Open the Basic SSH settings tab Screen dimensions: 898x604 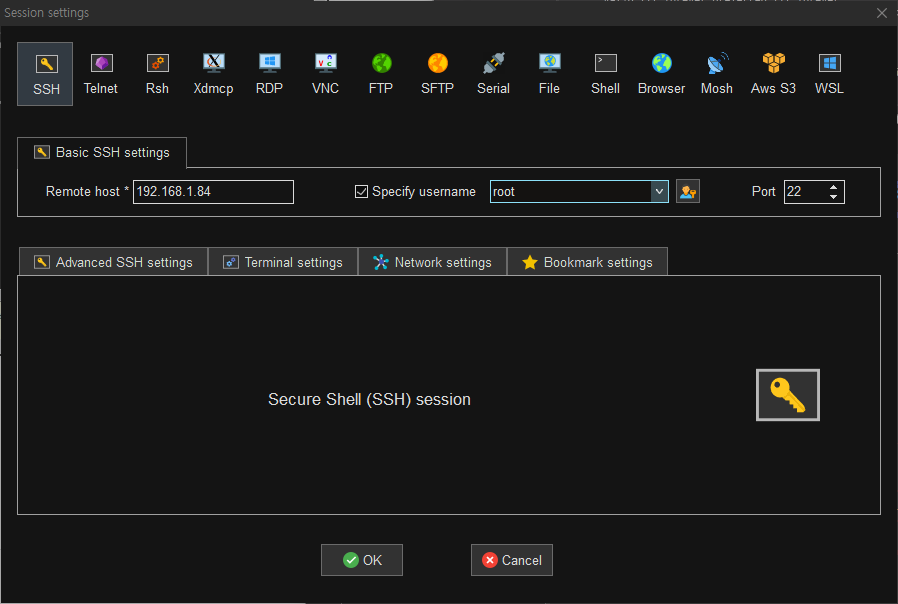click(x=102, y=152)
